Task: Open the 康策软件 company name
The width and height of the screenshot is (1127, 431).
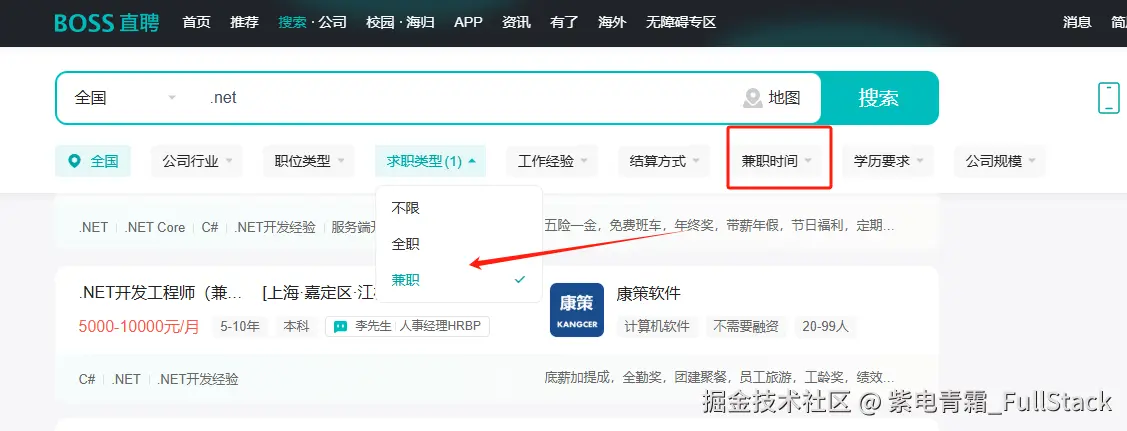Action: pyautogui.click(x=648, y=293)
